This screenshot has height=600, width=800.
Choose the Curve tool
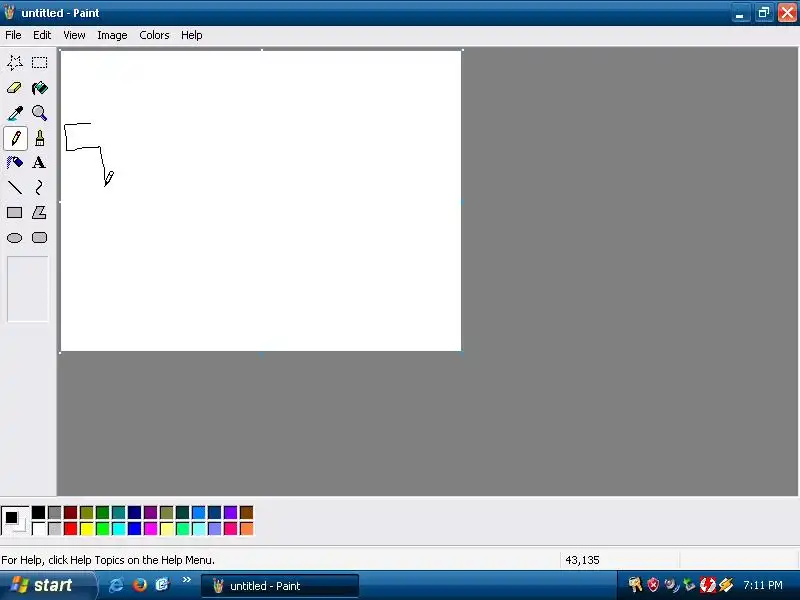39,188
